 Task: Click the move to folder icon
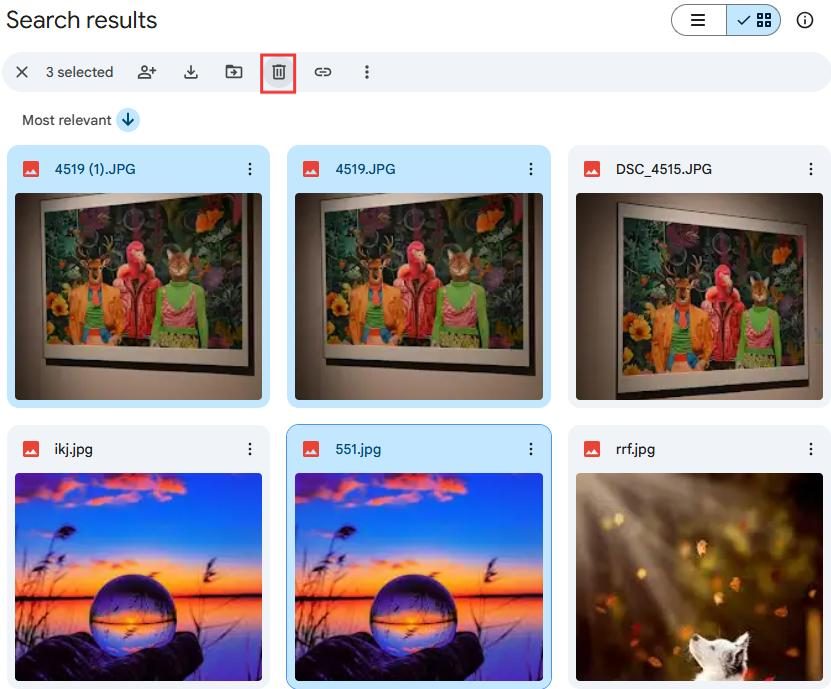(x=234, y=72)
